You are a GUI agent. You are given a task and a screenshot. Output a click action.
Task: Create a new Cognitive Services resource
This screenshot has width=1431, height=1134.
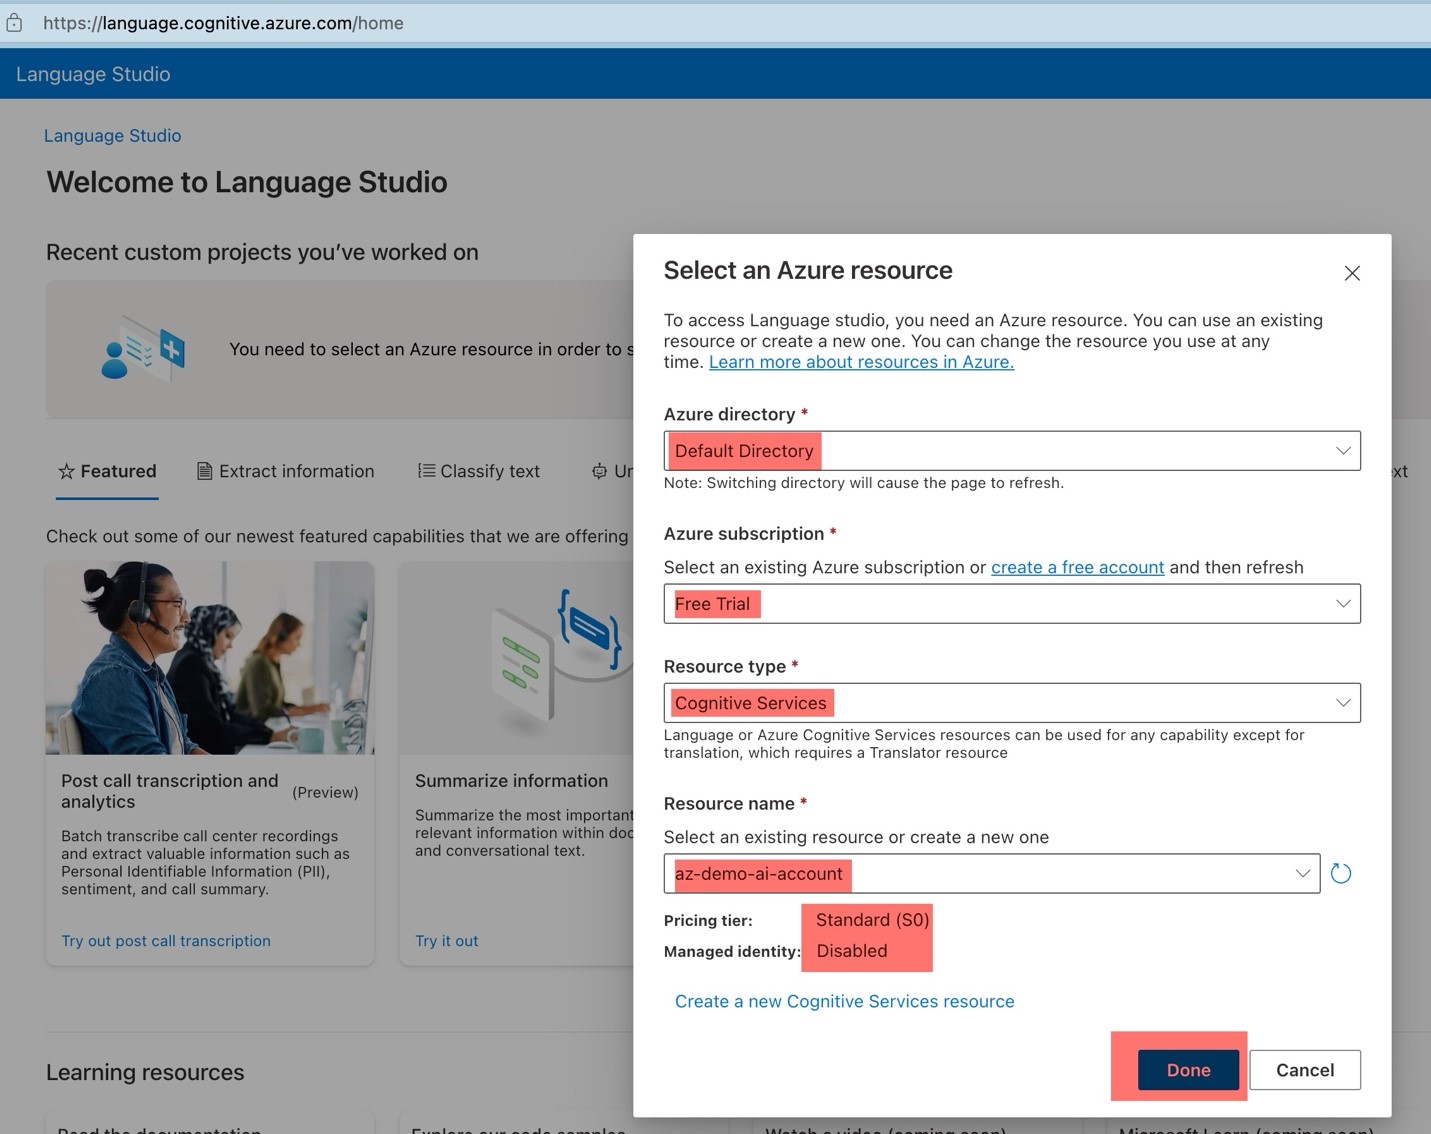844,1001
